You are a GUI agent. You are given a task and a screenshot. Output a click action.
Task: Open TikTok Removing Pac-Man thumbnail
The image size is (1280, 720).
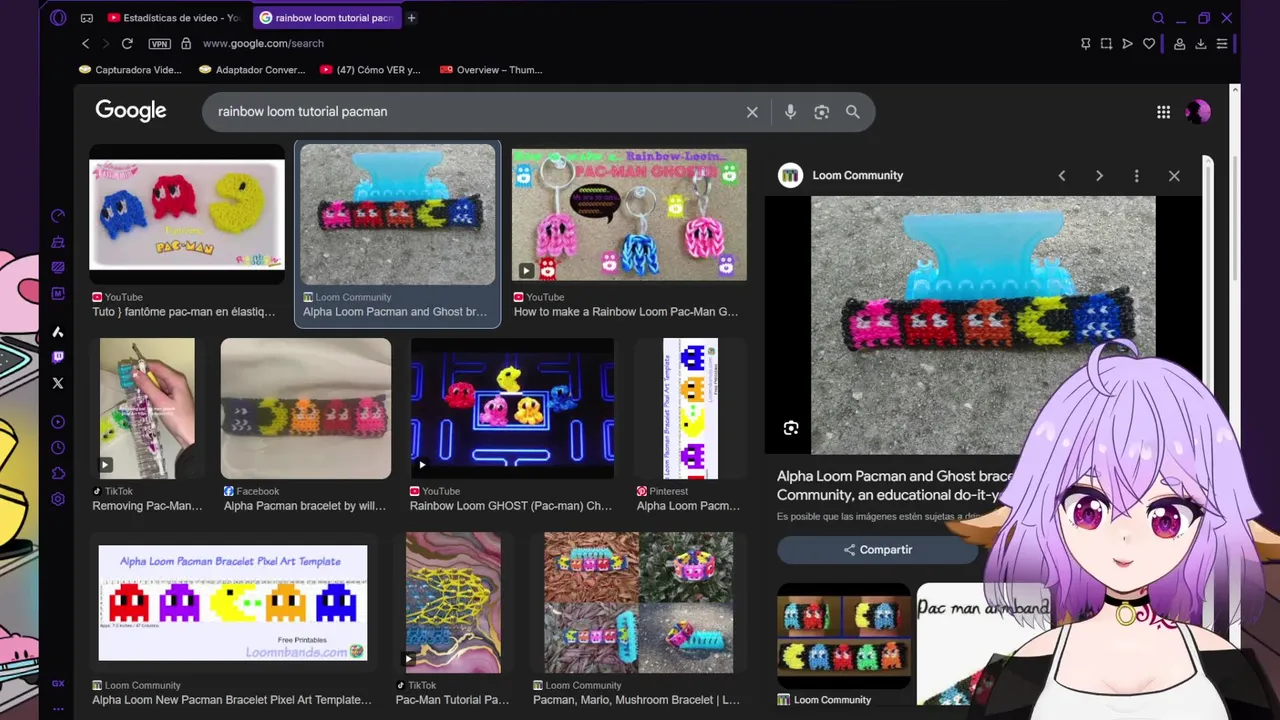click(x=147, y=408)
